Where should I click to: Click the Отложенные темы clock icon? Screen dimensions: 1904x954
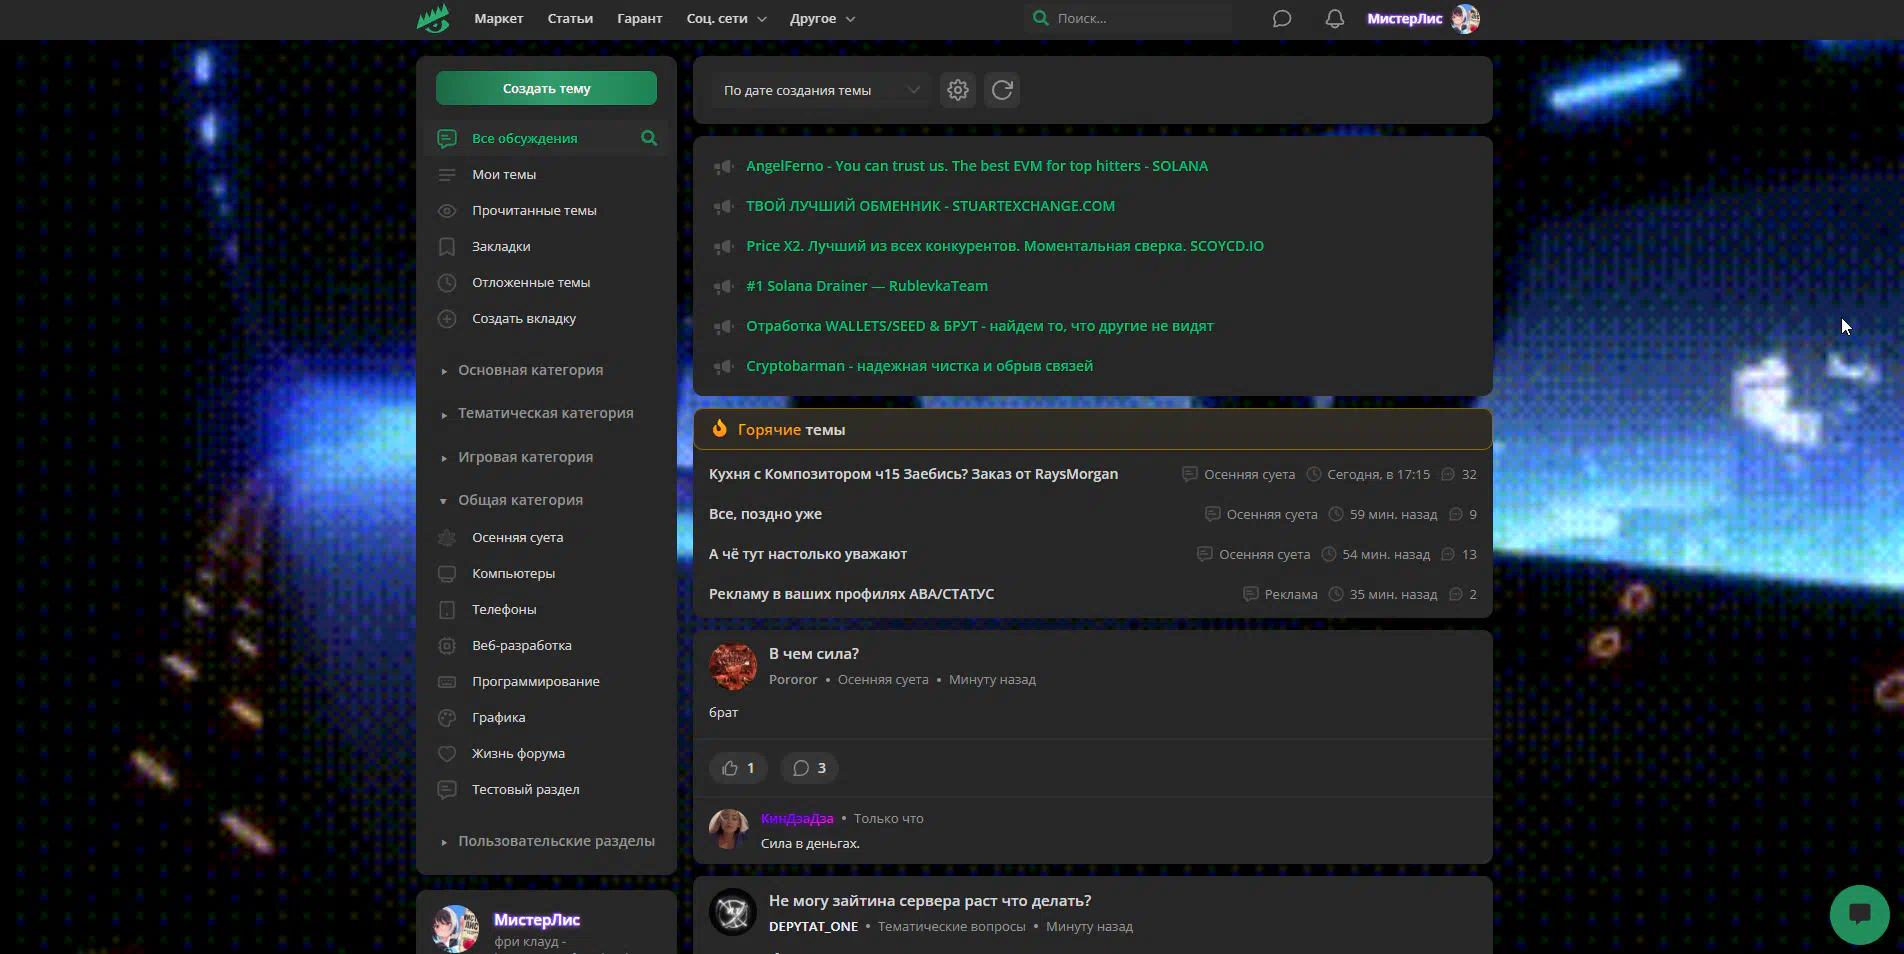click(x=447, y=283)
